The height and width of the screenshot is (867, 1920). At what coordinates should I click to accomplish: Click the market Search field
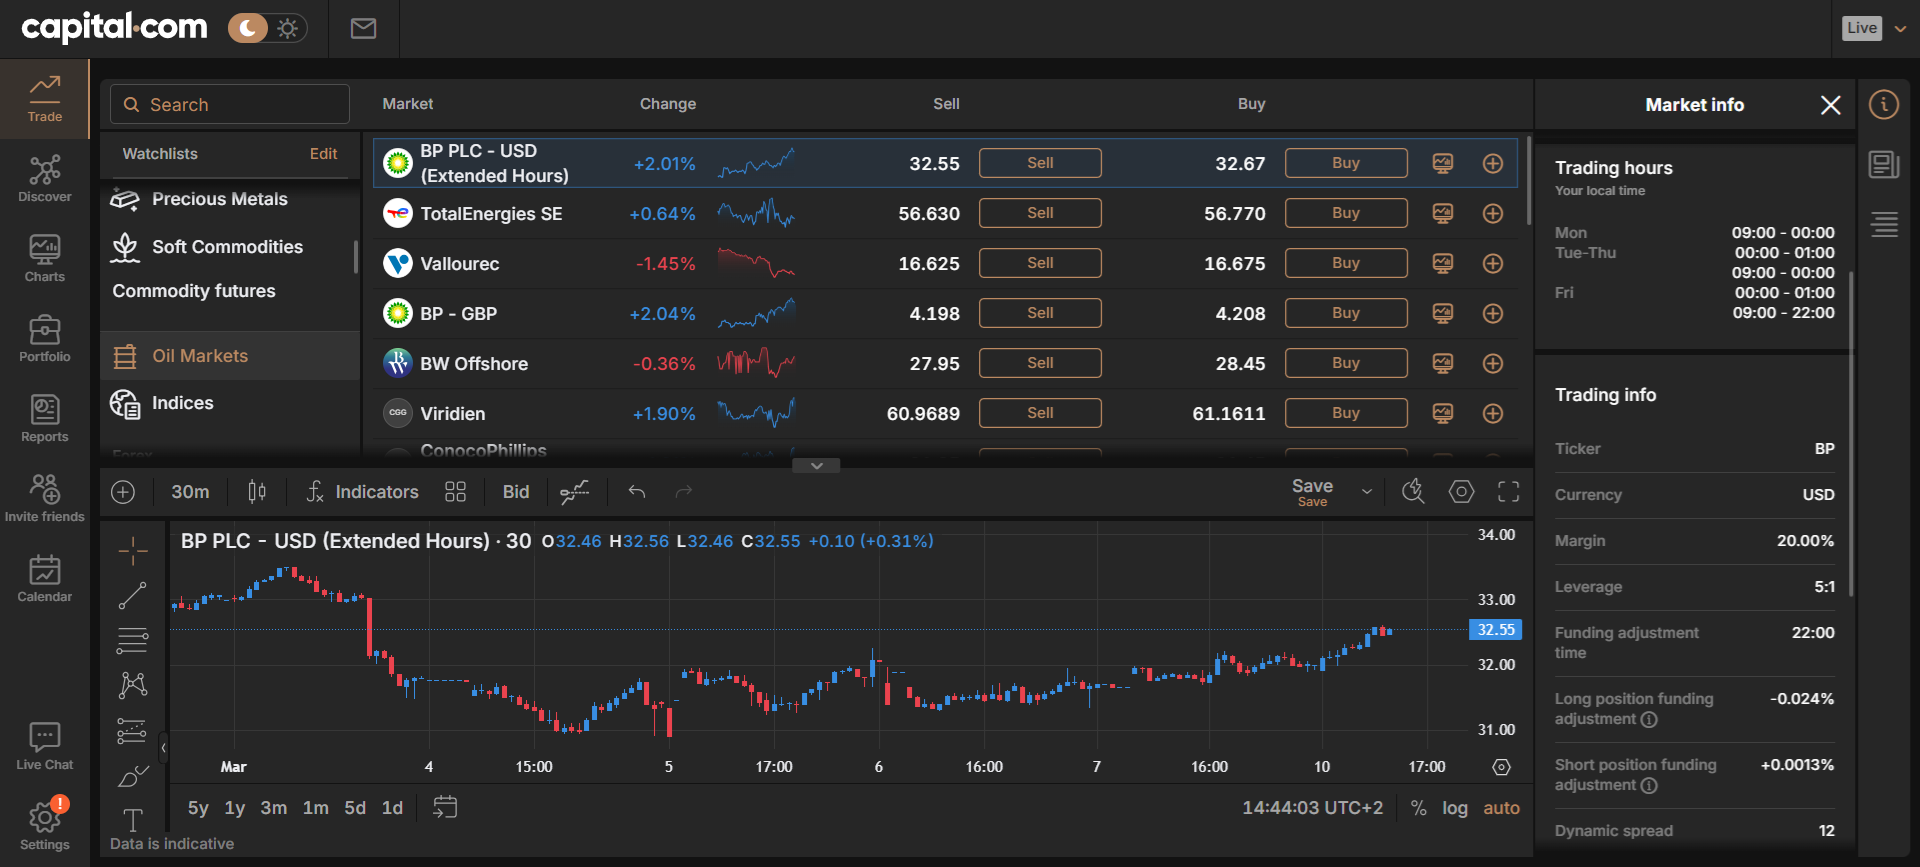[x=230, y=104]
